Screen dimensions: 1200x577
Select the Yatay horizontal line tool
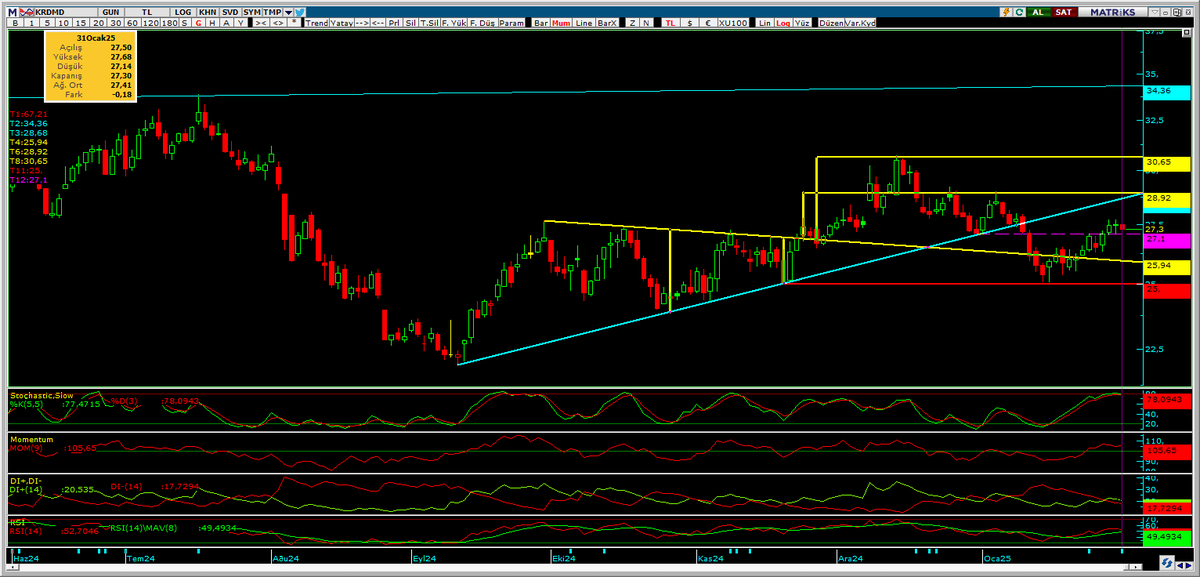(x=341, y=22)
